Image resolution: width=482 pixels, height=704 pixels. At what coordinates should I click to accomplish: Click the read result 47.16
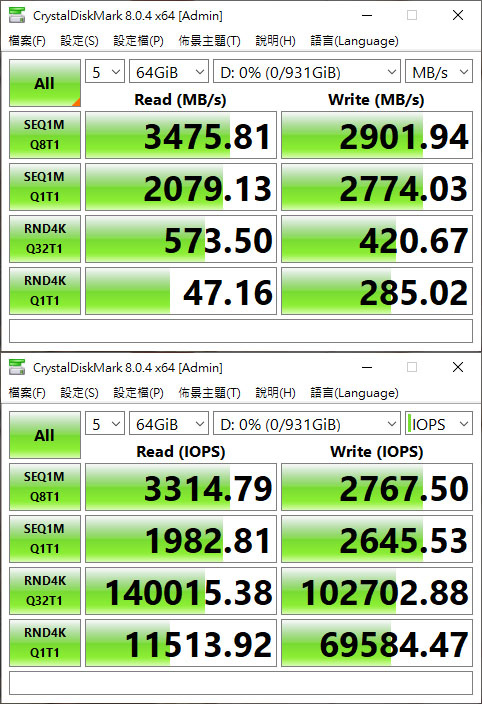[181, 291]
